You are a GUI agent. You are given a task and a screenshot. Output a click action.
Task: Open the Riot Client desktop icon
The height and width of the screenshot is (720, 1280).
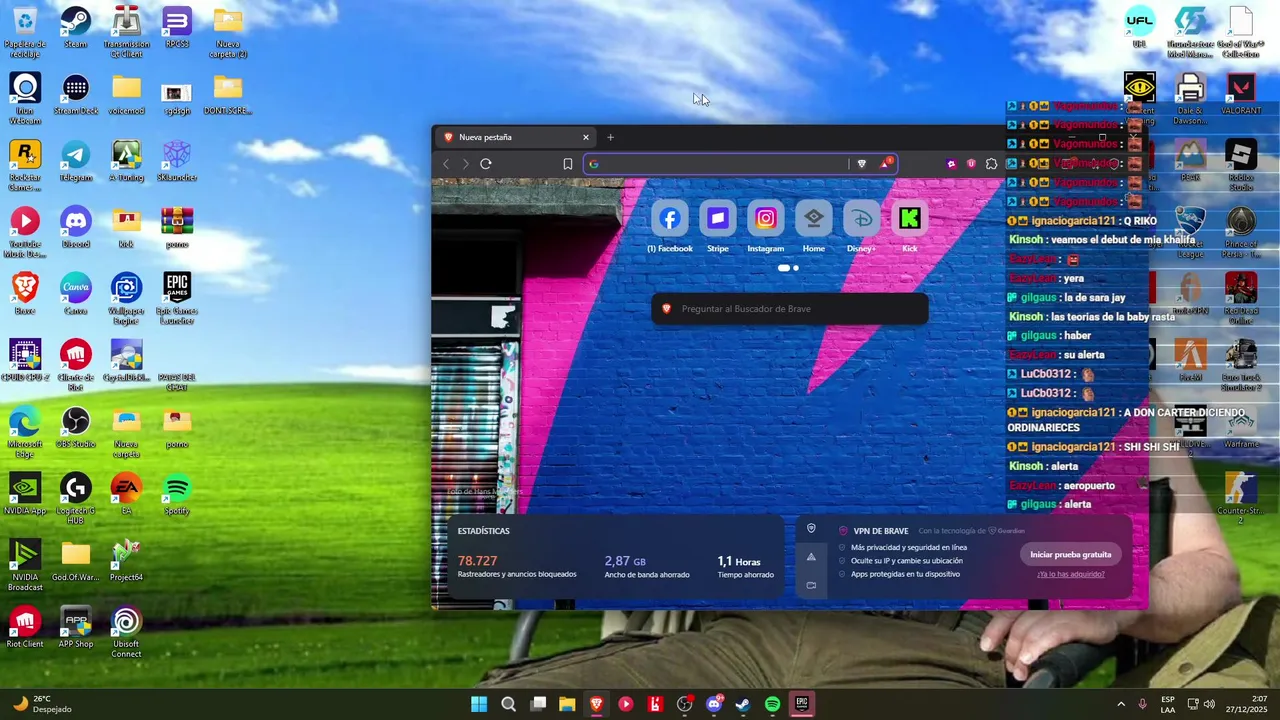click(25, 628)
